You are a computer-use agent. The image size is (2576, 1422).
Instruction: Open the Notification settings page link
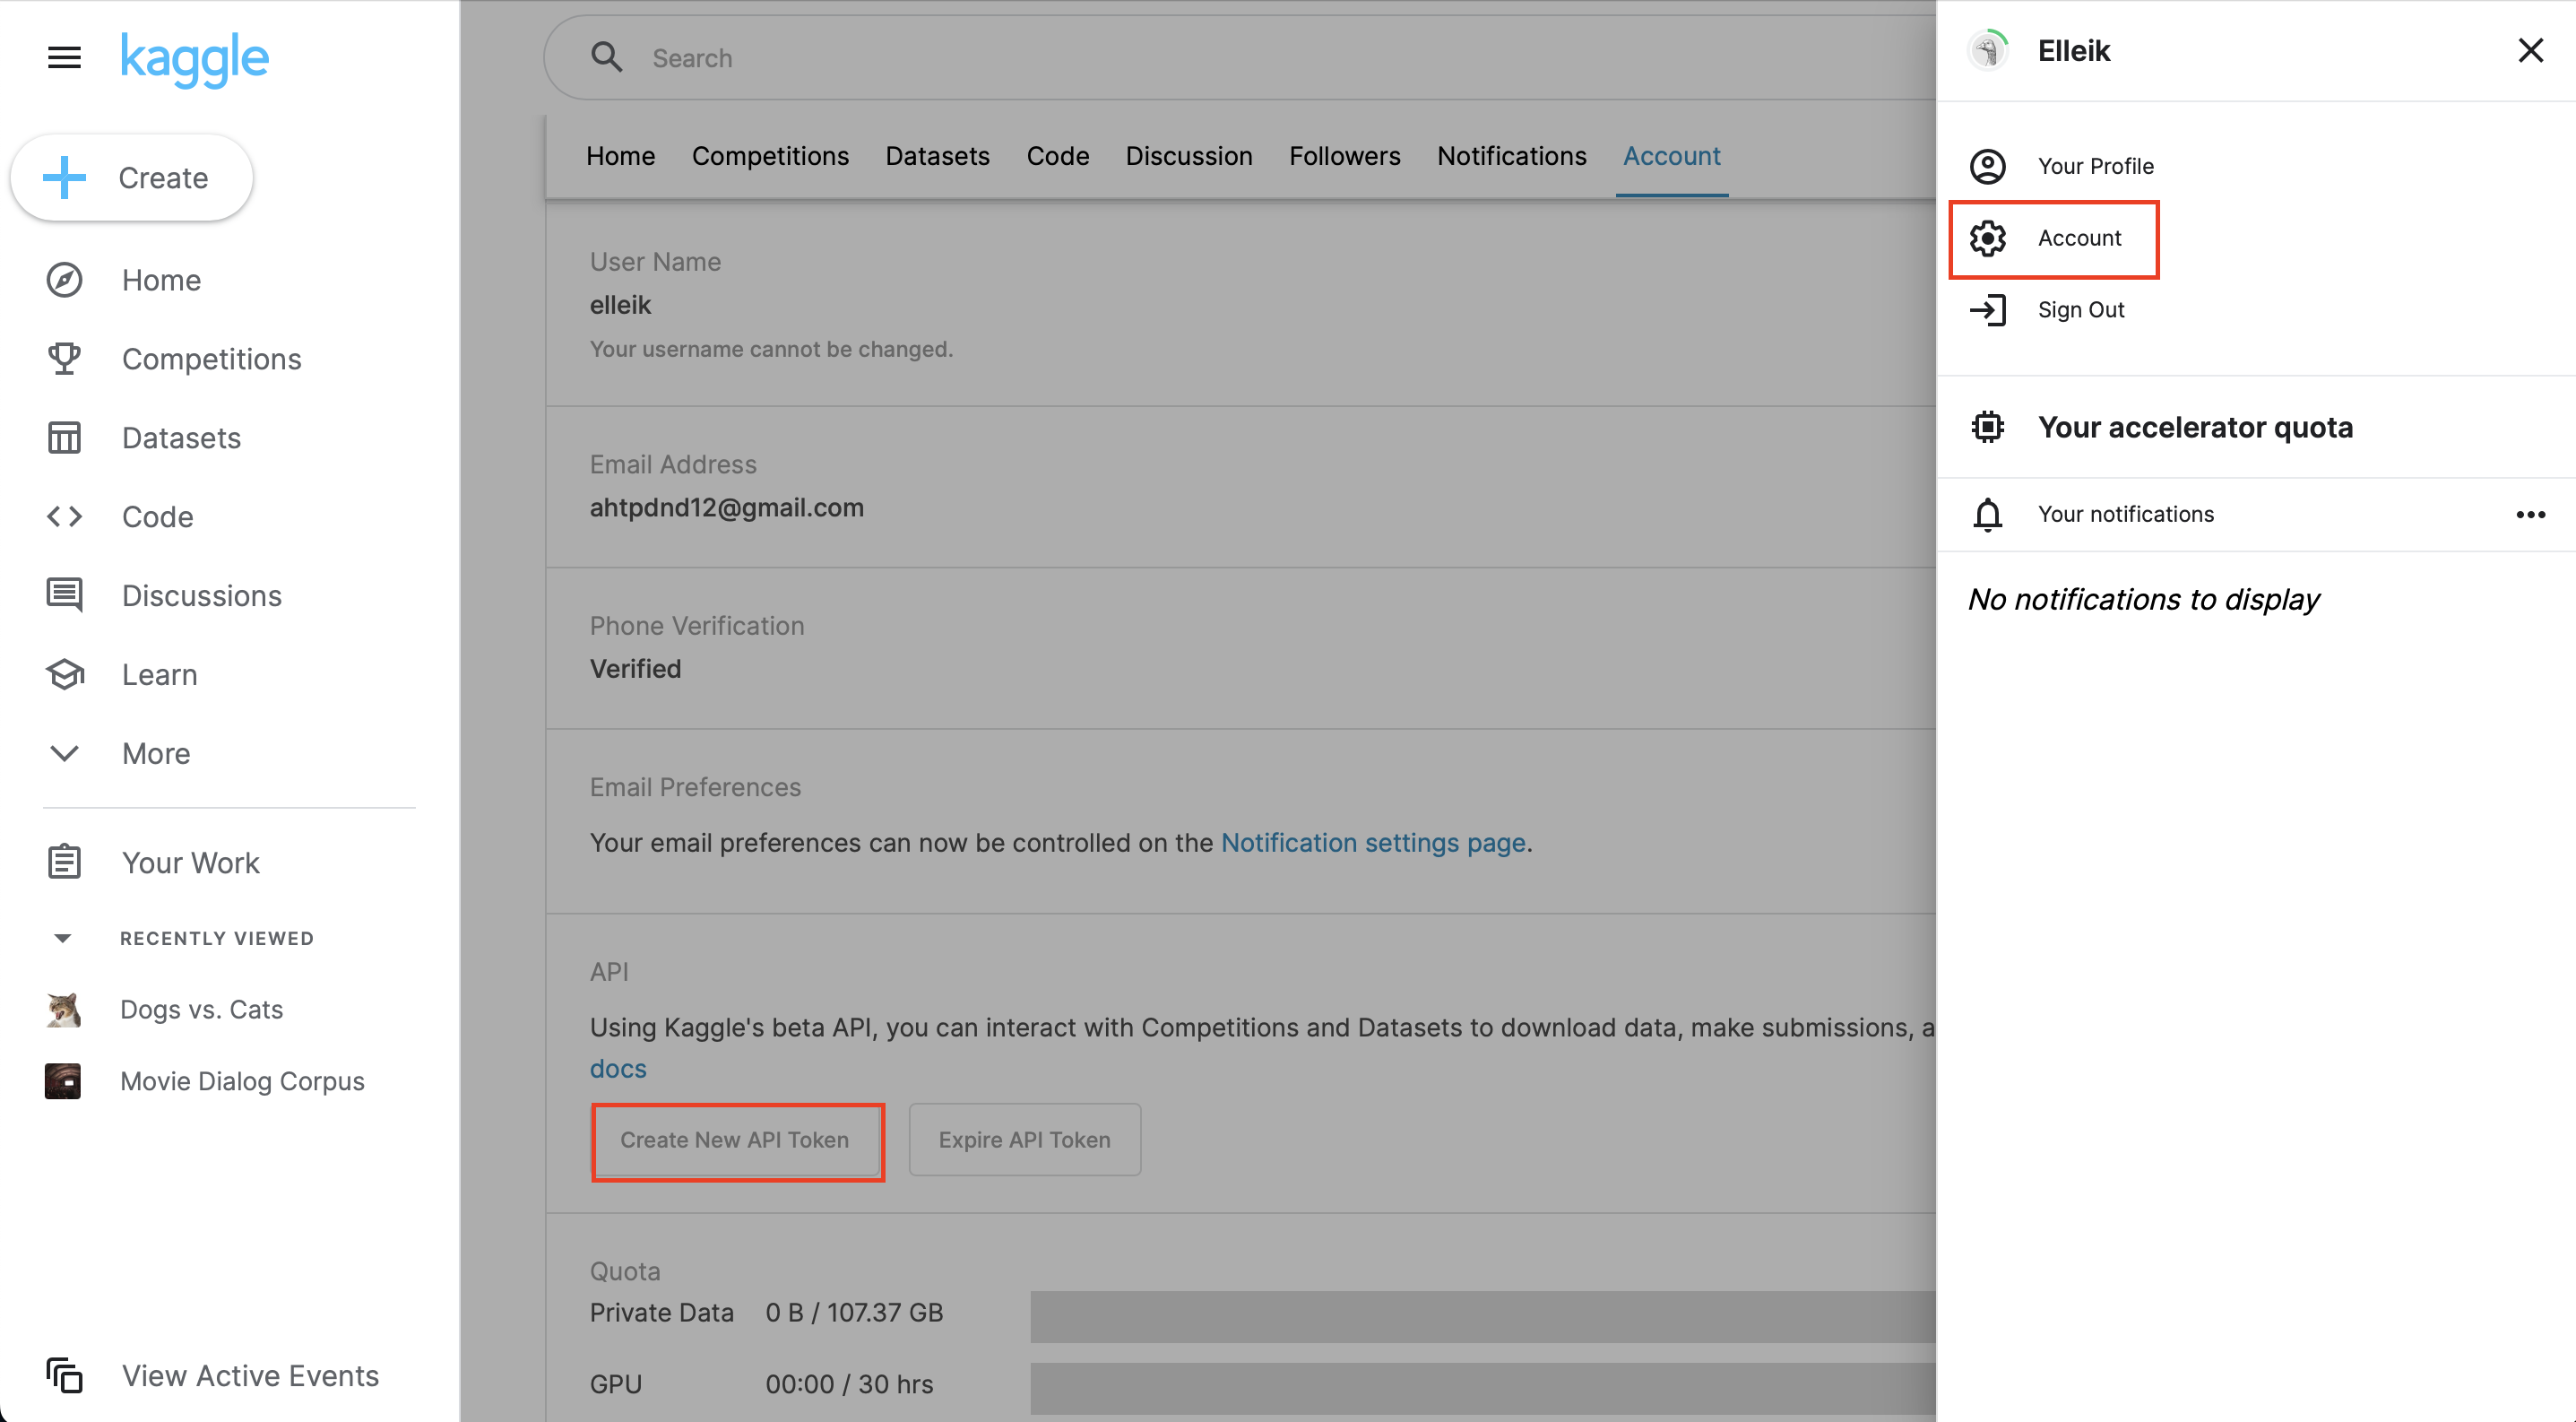click(x=1372, y=843)
